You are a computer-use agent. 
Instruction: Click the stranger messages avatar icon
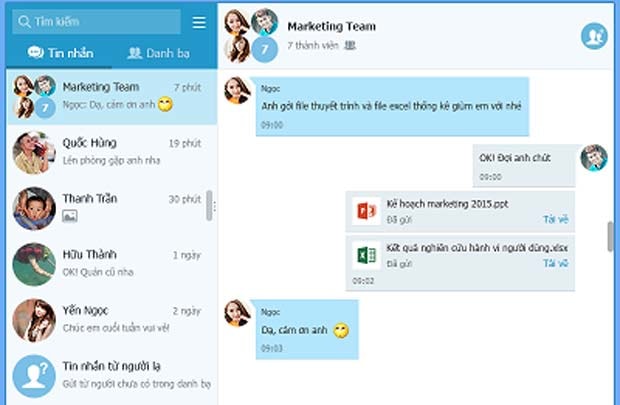[34, 376]
